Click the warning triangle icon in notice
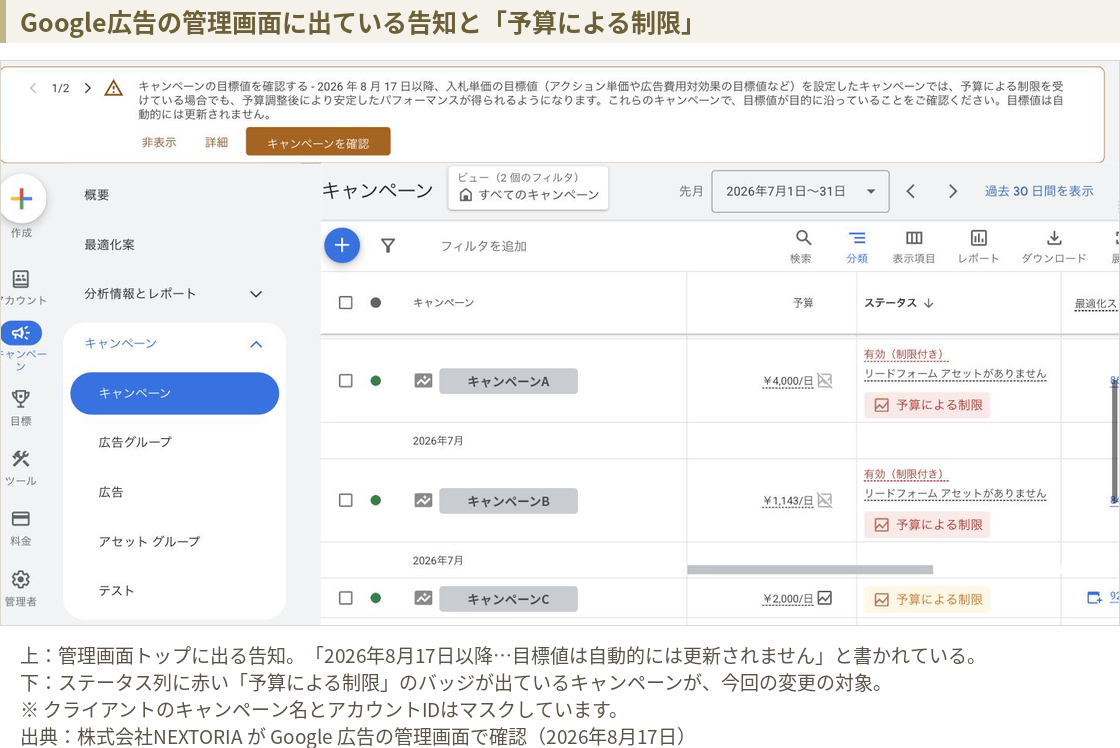Viewport: 1120px width, 748px height. 114,88
